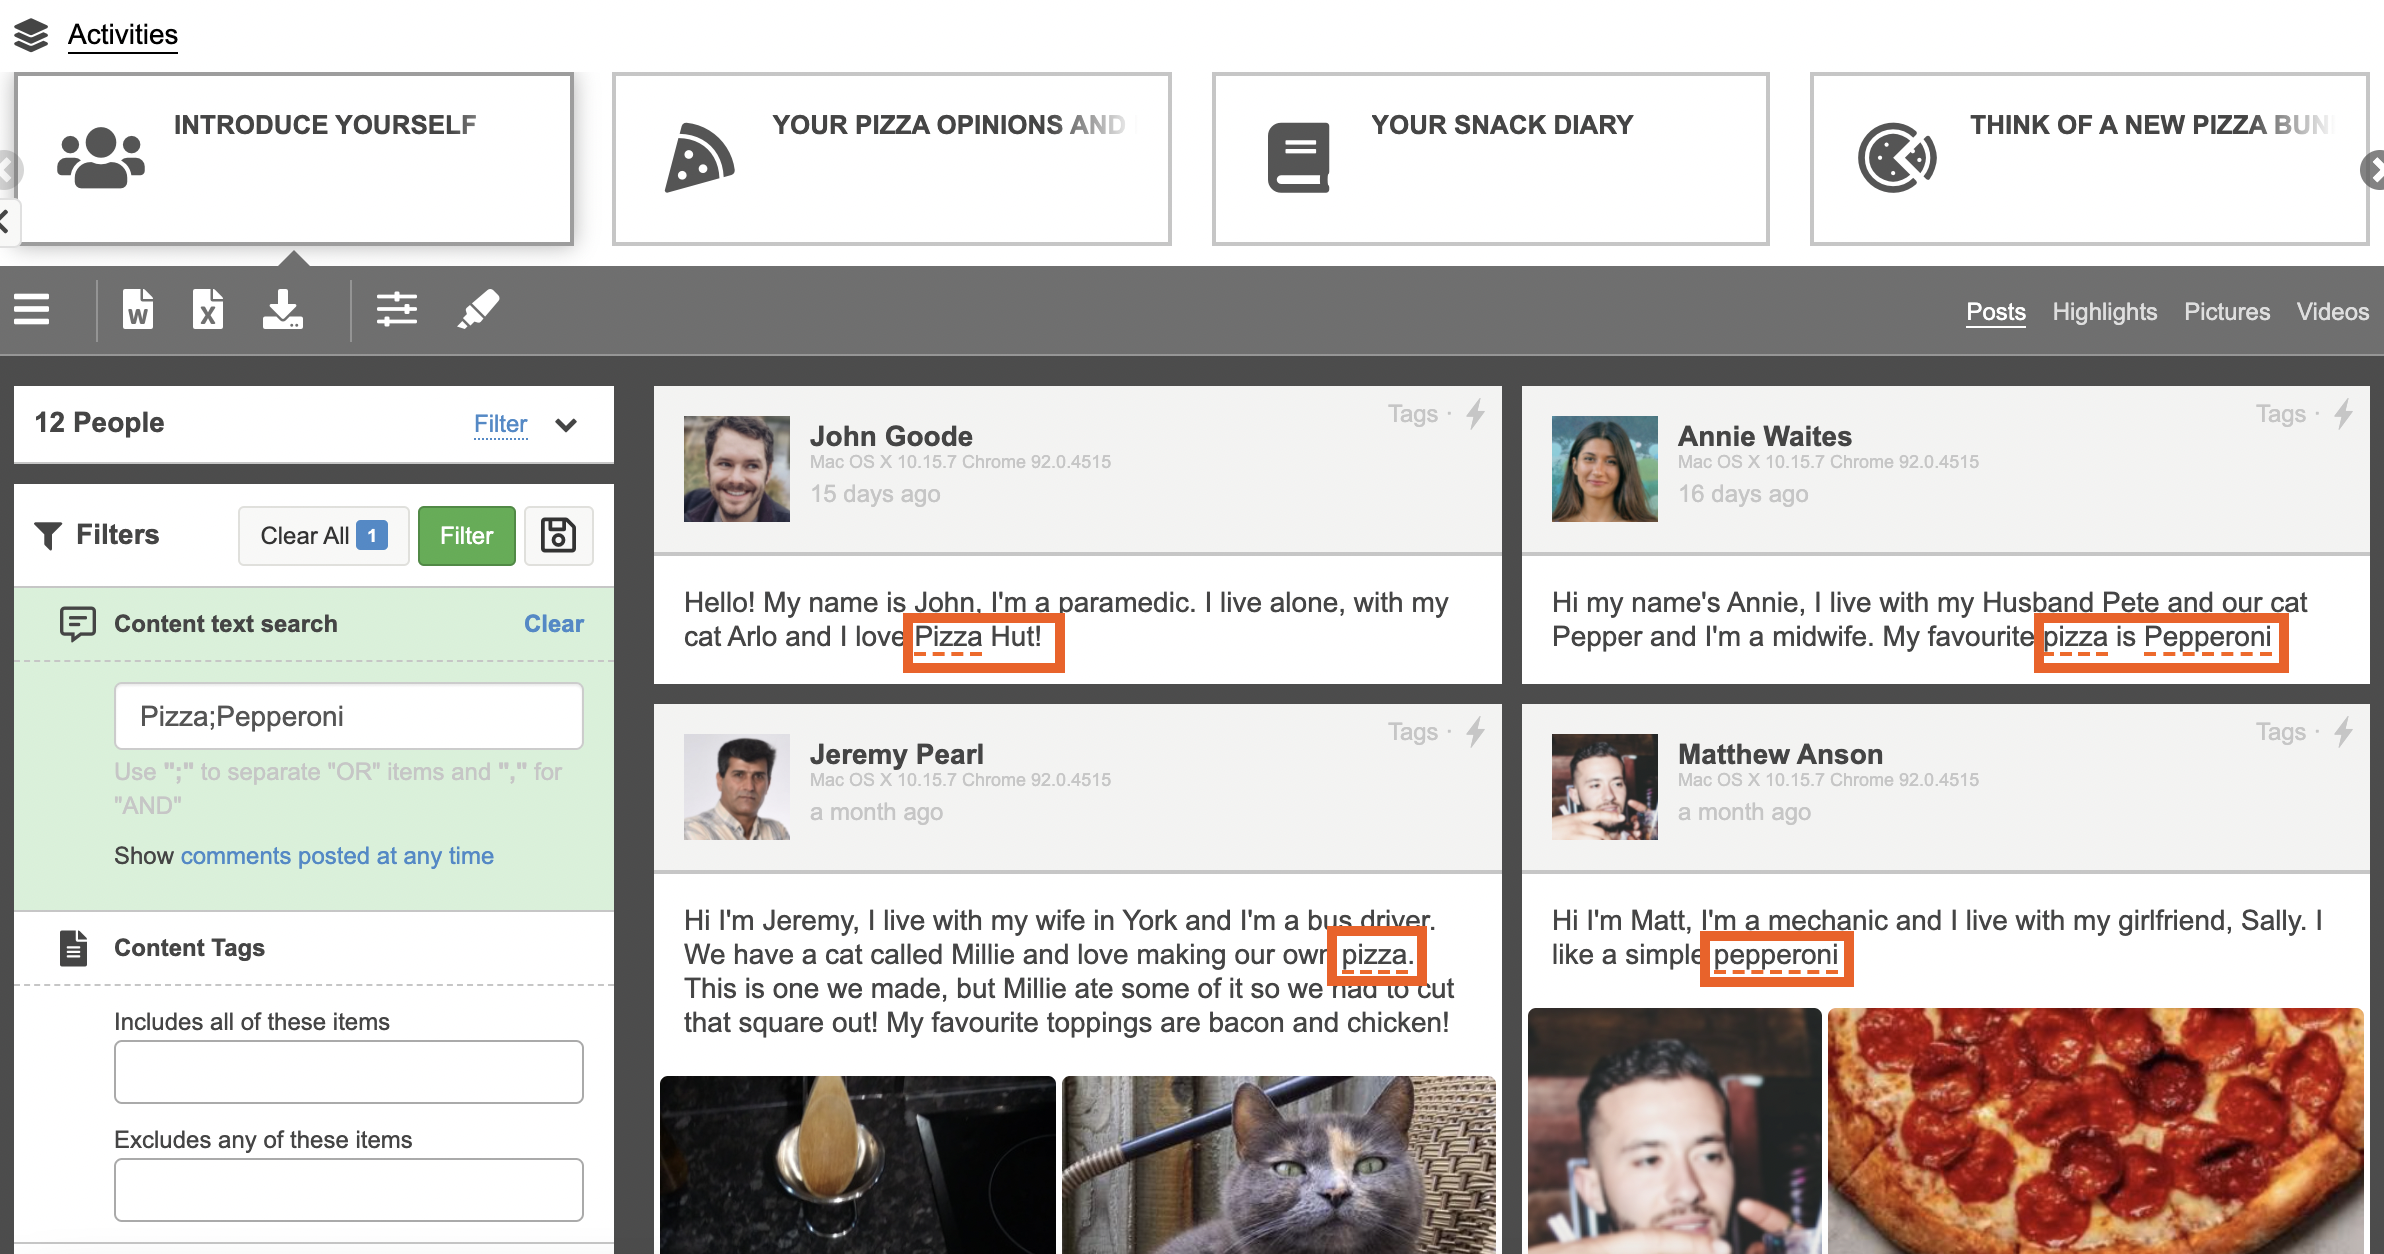Click the download icon in toolbar
The image size is (2384, 1254).
point(283,310)
